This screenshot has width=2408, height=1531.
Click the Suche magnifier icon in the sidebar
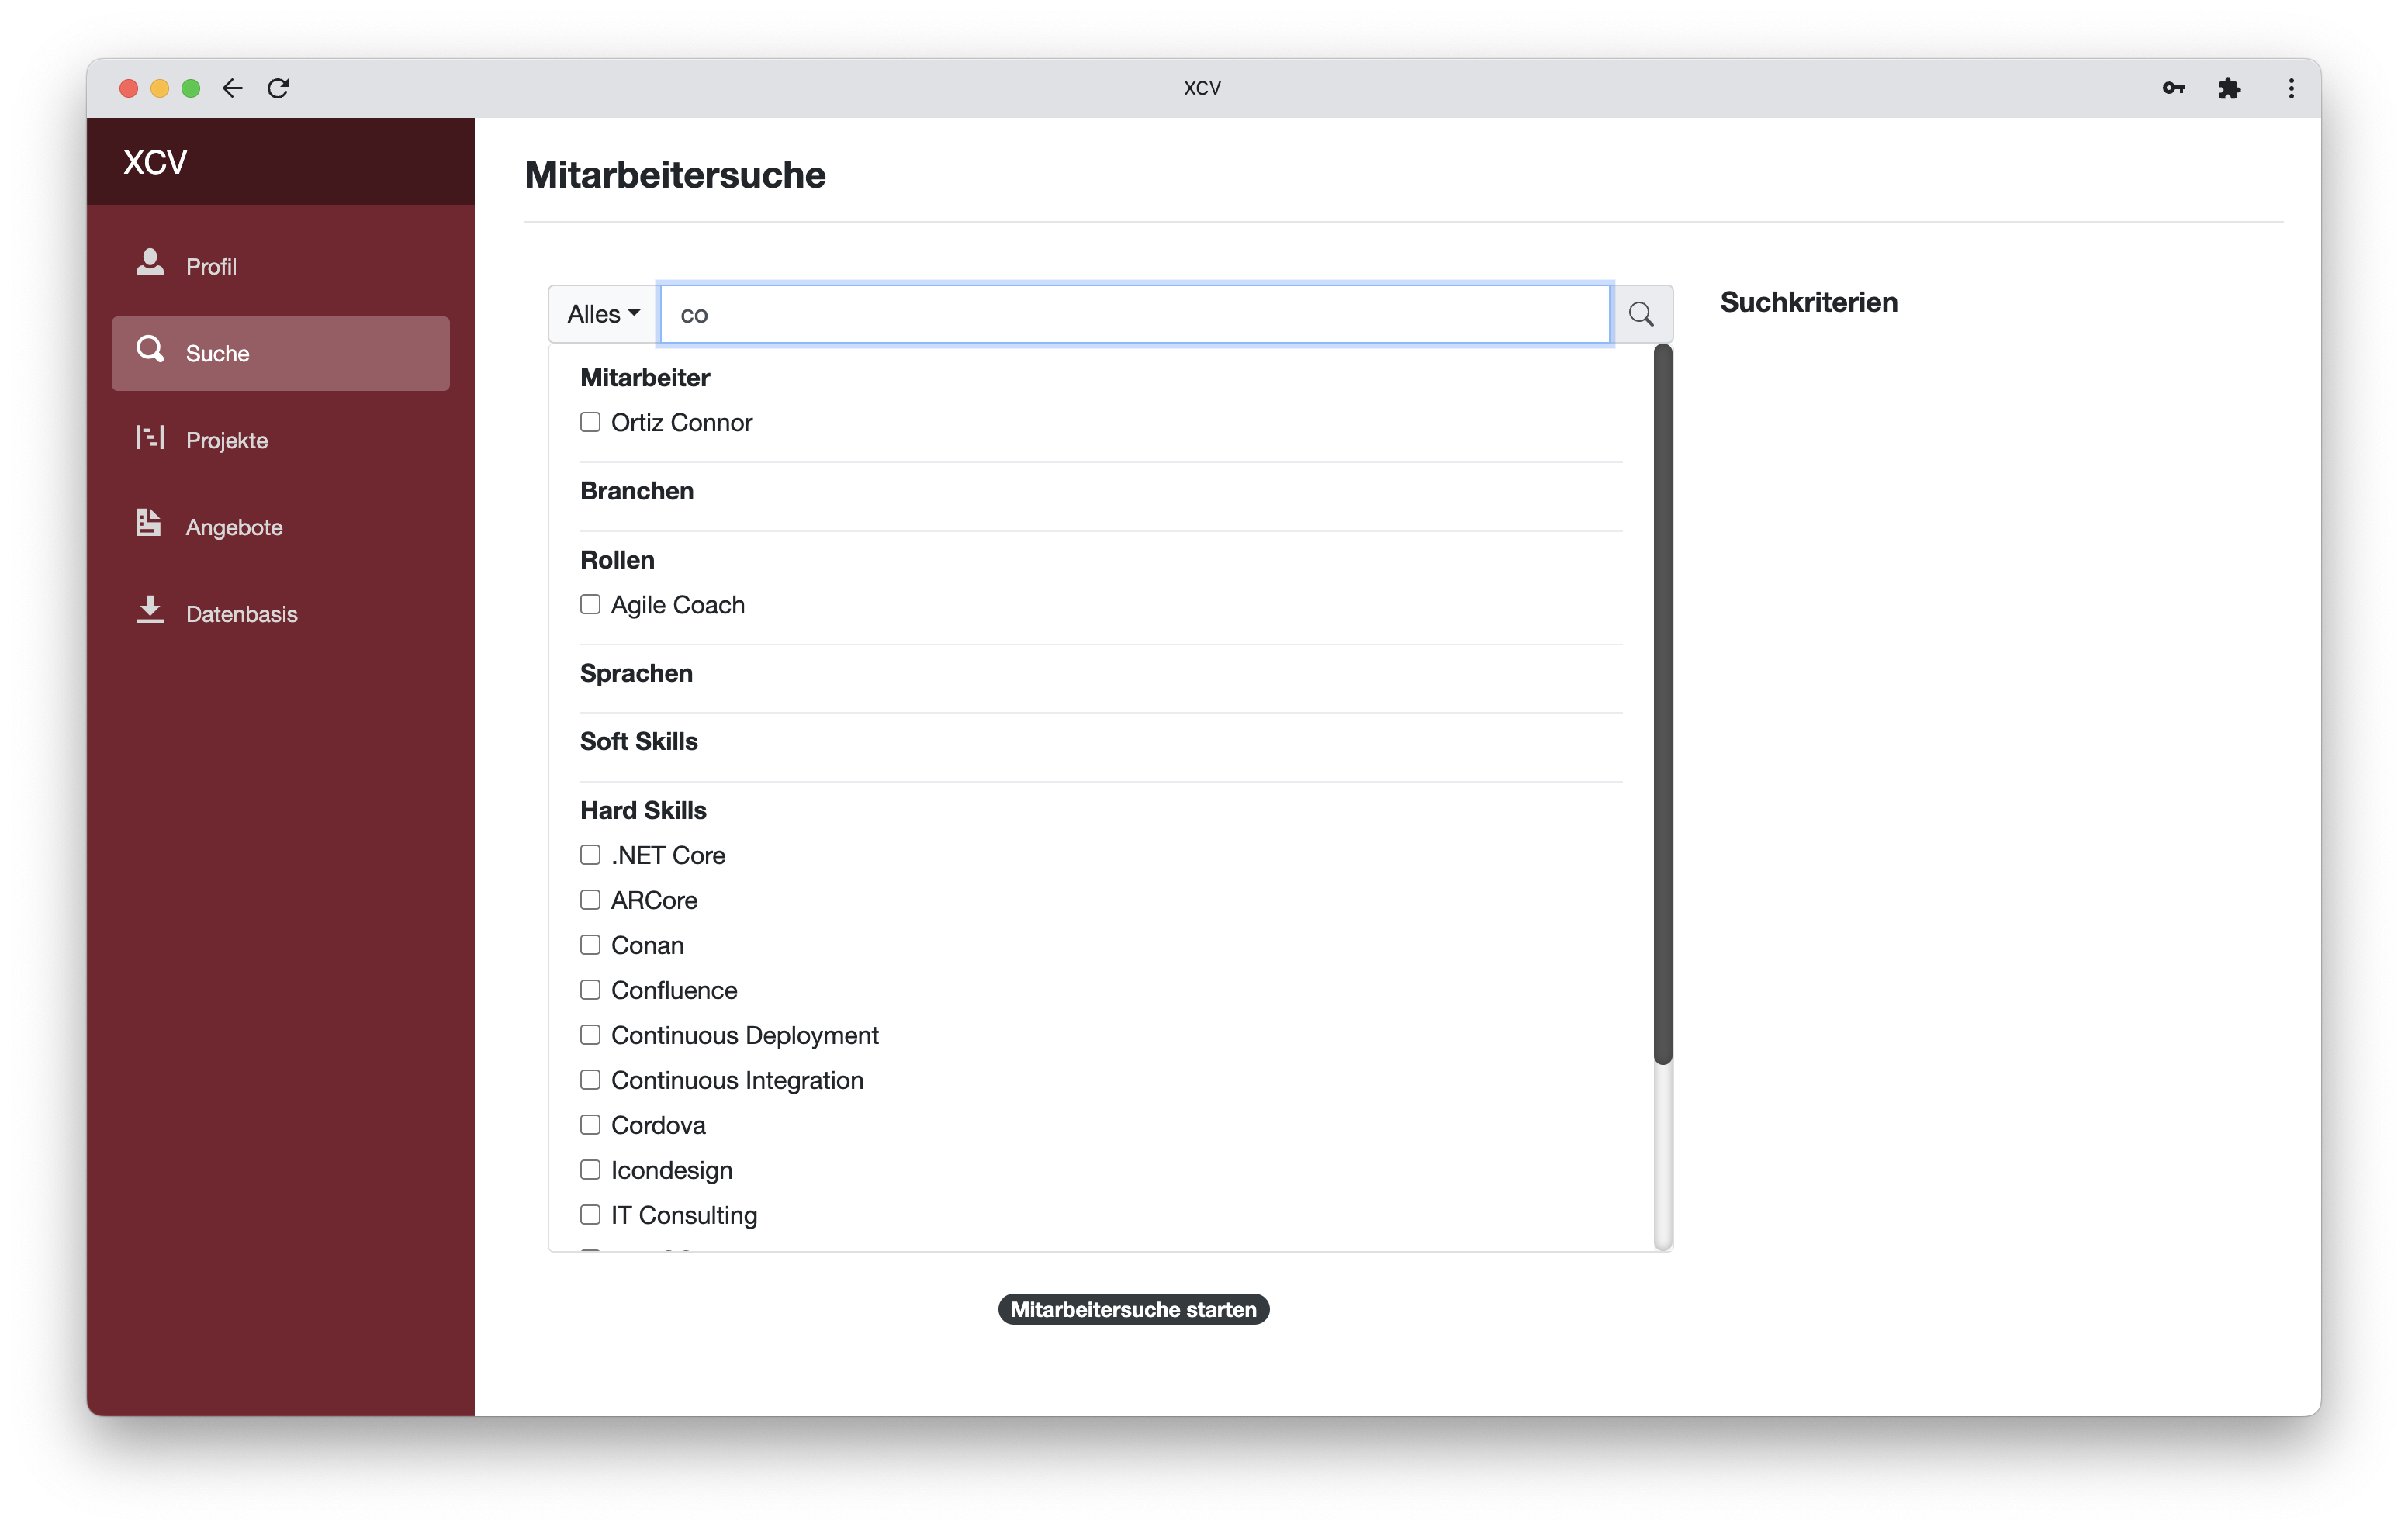[x=150, y=350]
